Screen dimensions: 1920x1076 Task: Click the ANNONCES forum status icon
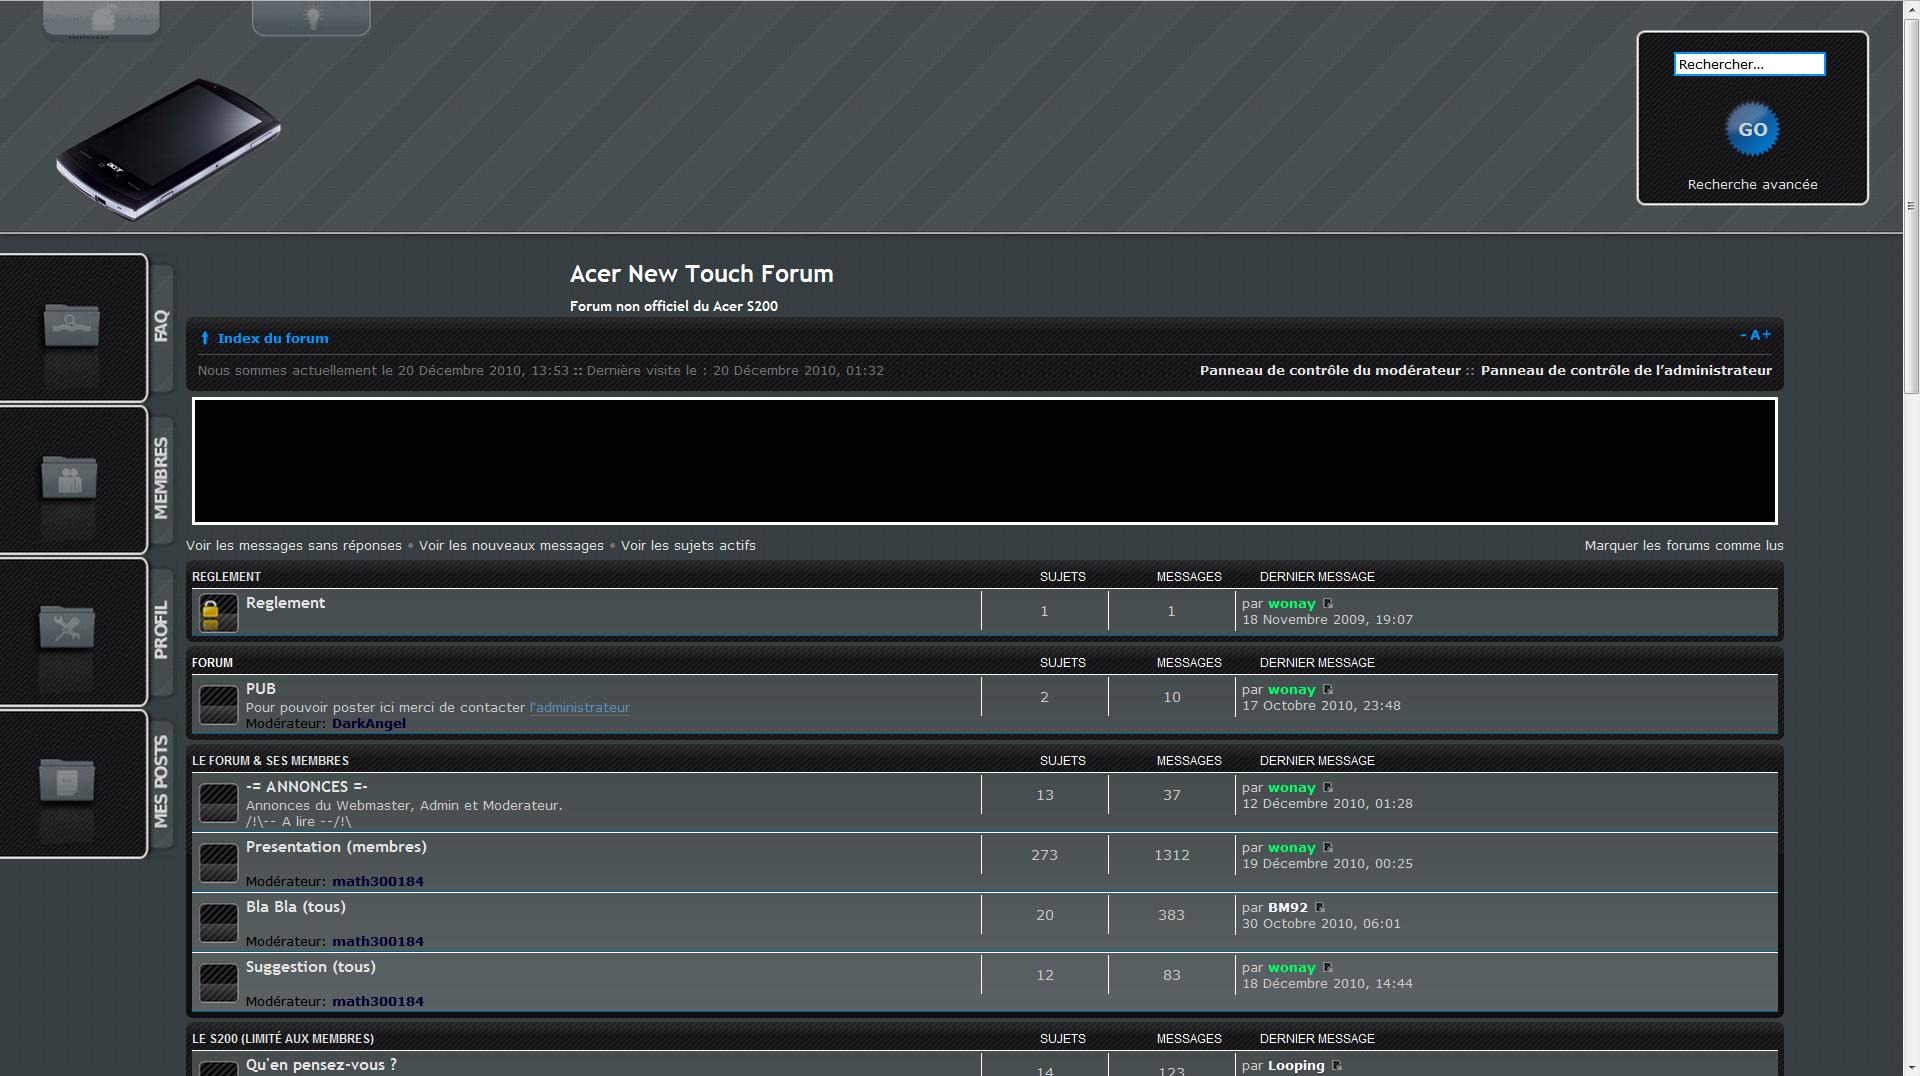218,802
